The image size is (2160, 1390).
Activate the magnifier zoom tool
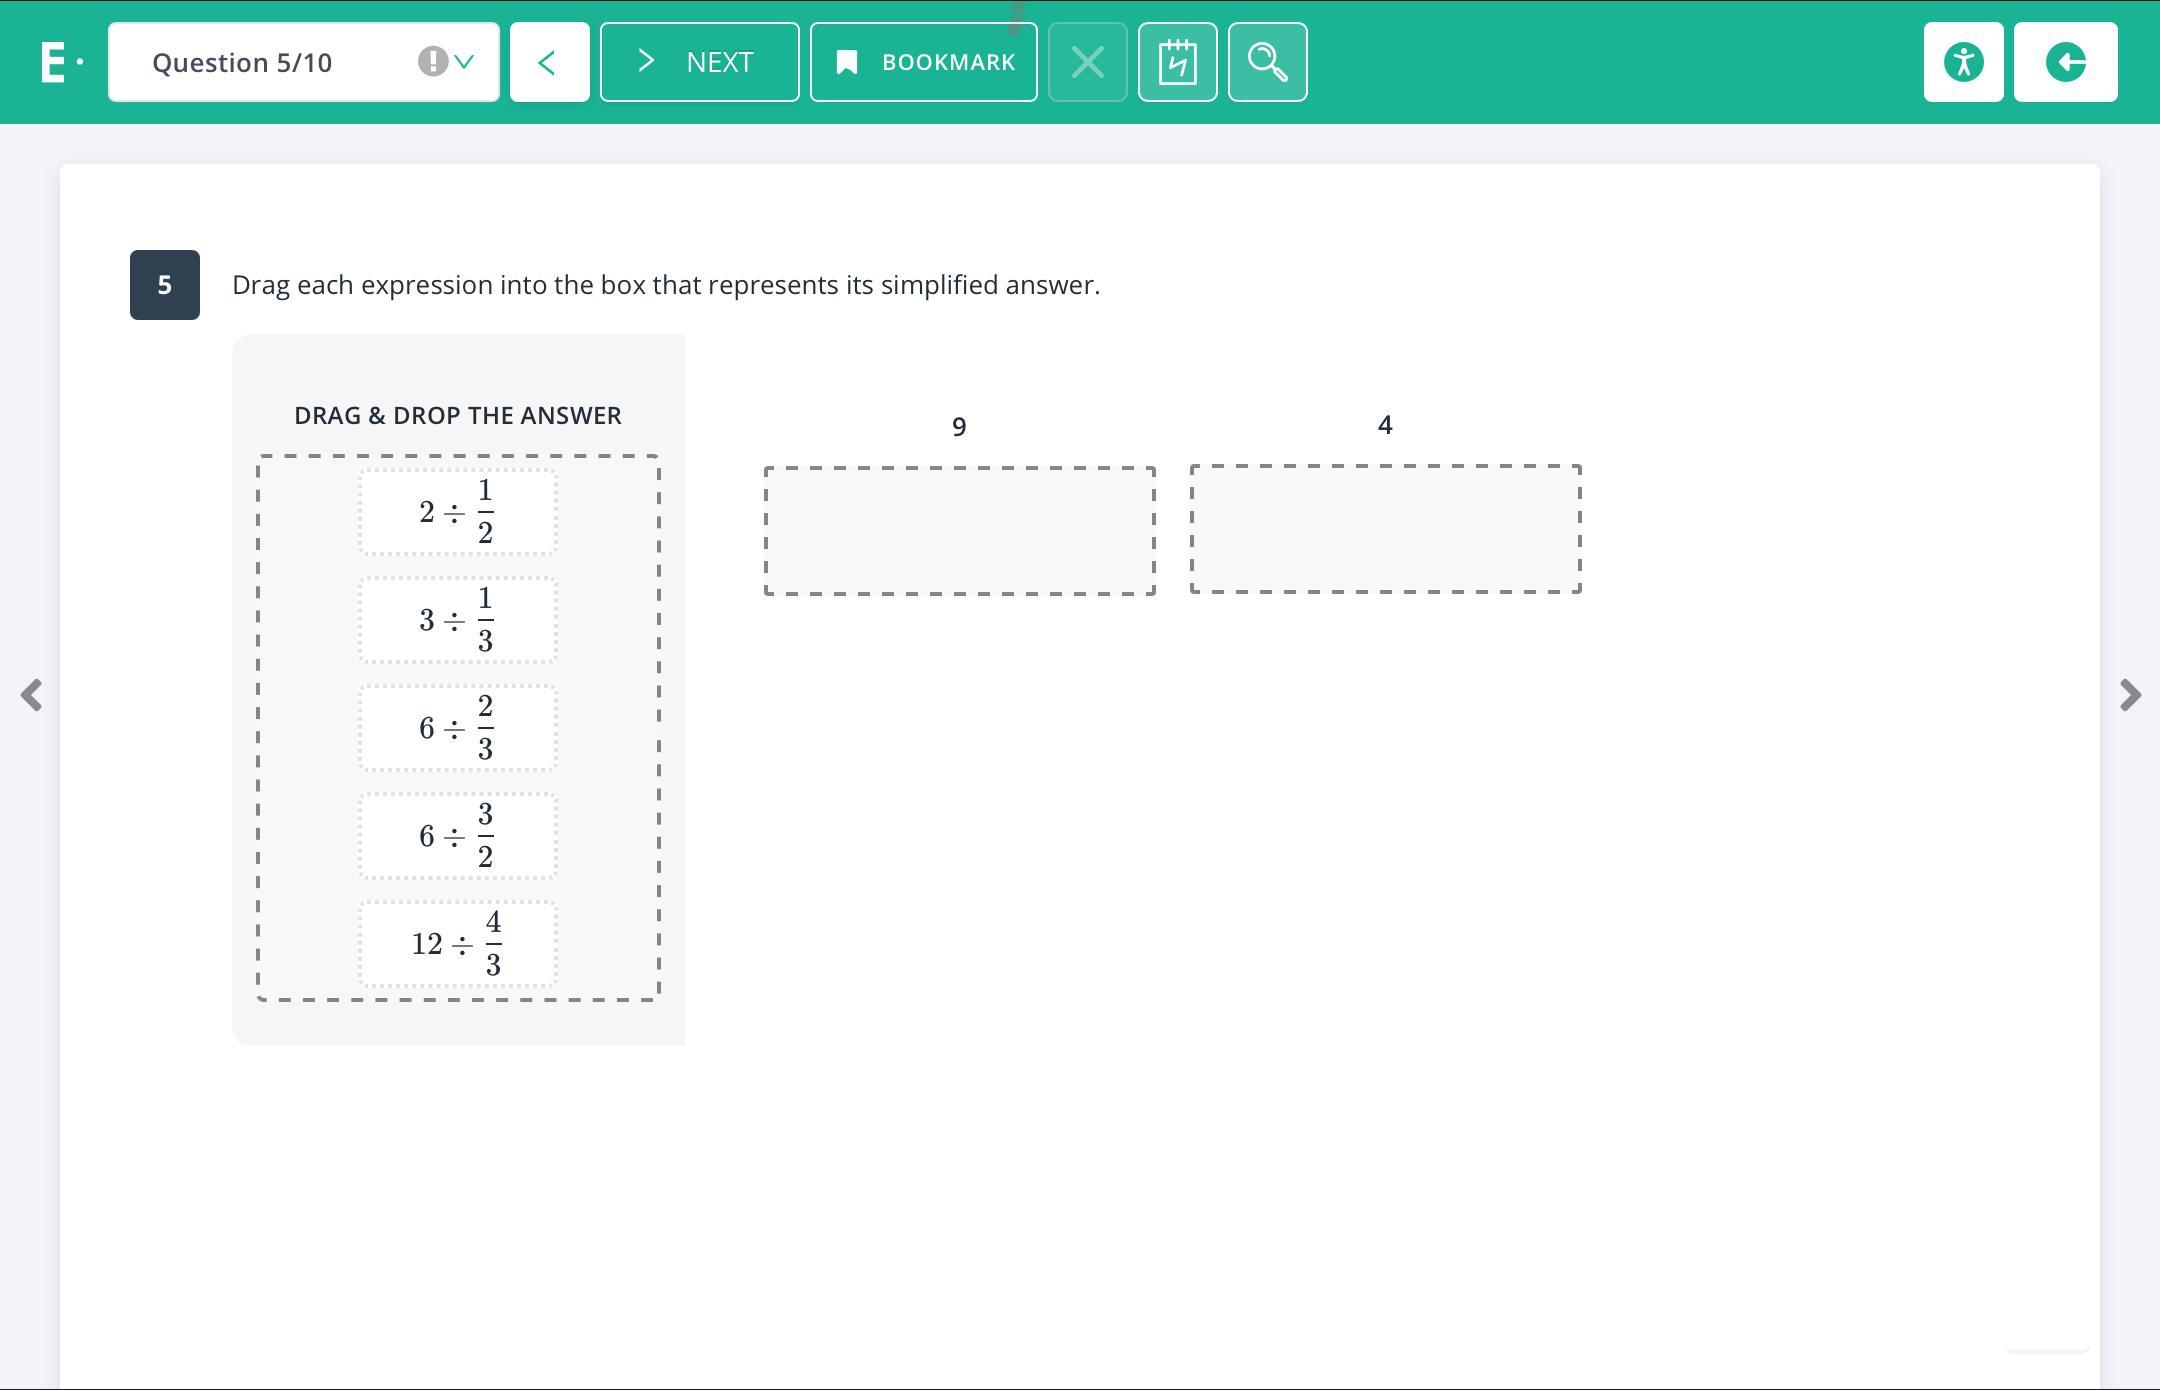tap(1267, 62)
